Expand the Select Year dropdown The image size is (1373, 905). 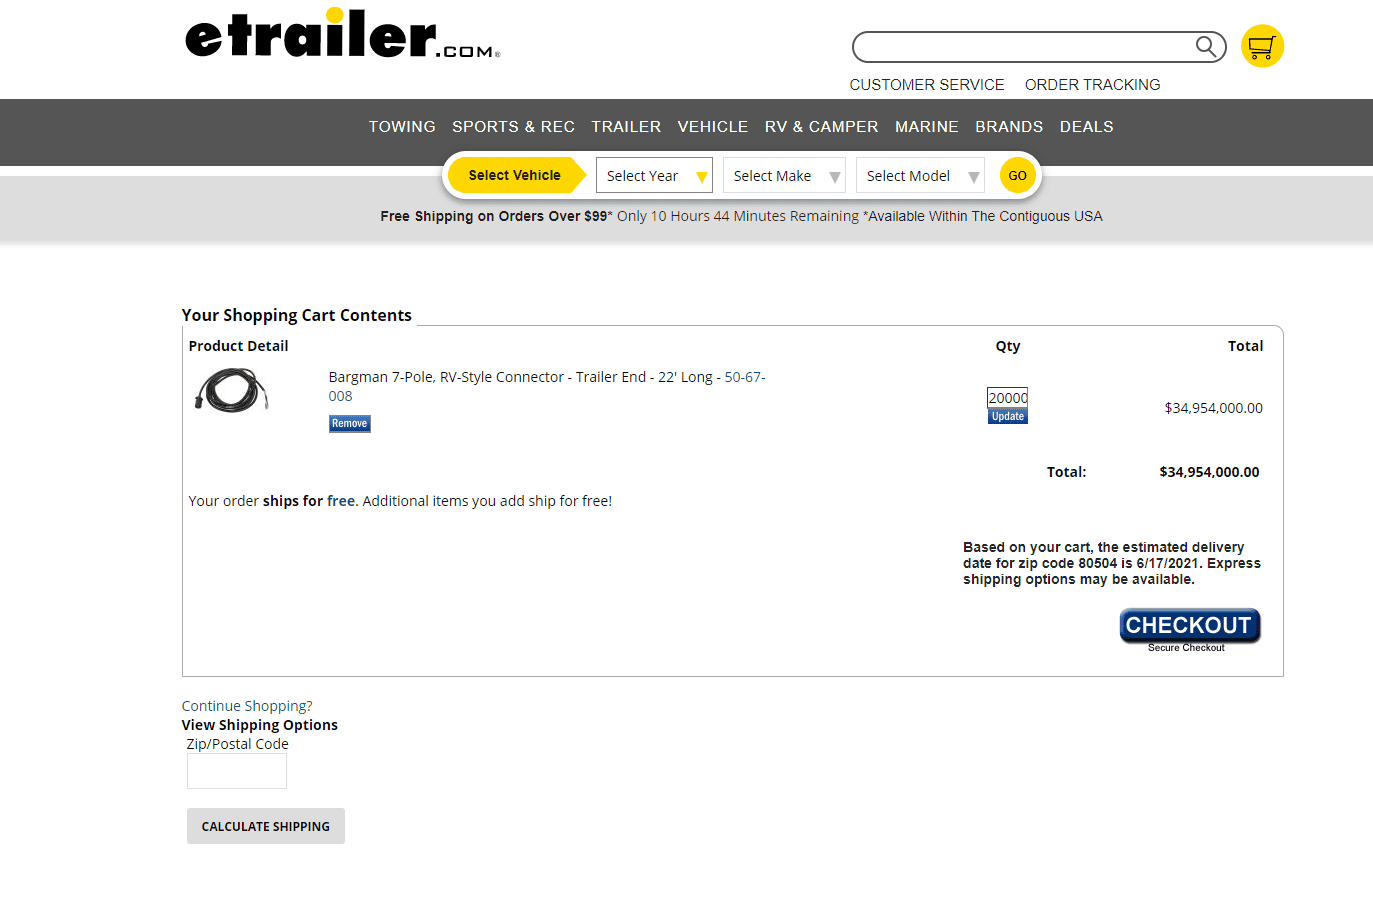pyautogui.click(x=654, y=176)
